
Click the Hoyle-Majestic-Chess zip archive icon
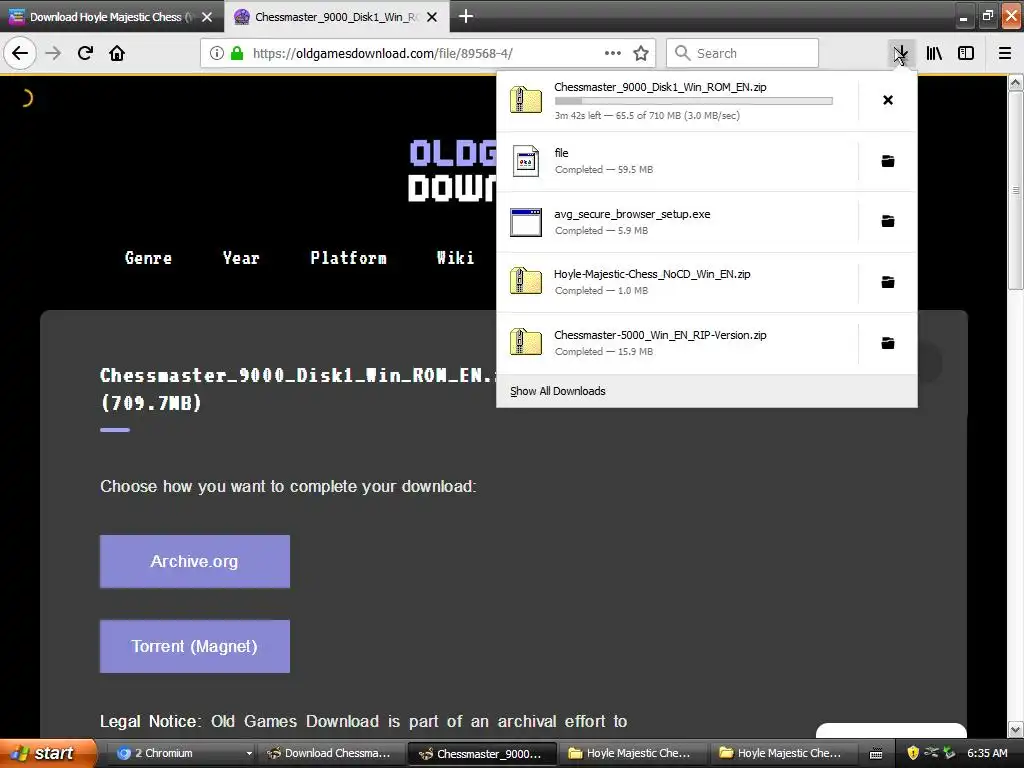pyautogui.click(x=526, y=281)
